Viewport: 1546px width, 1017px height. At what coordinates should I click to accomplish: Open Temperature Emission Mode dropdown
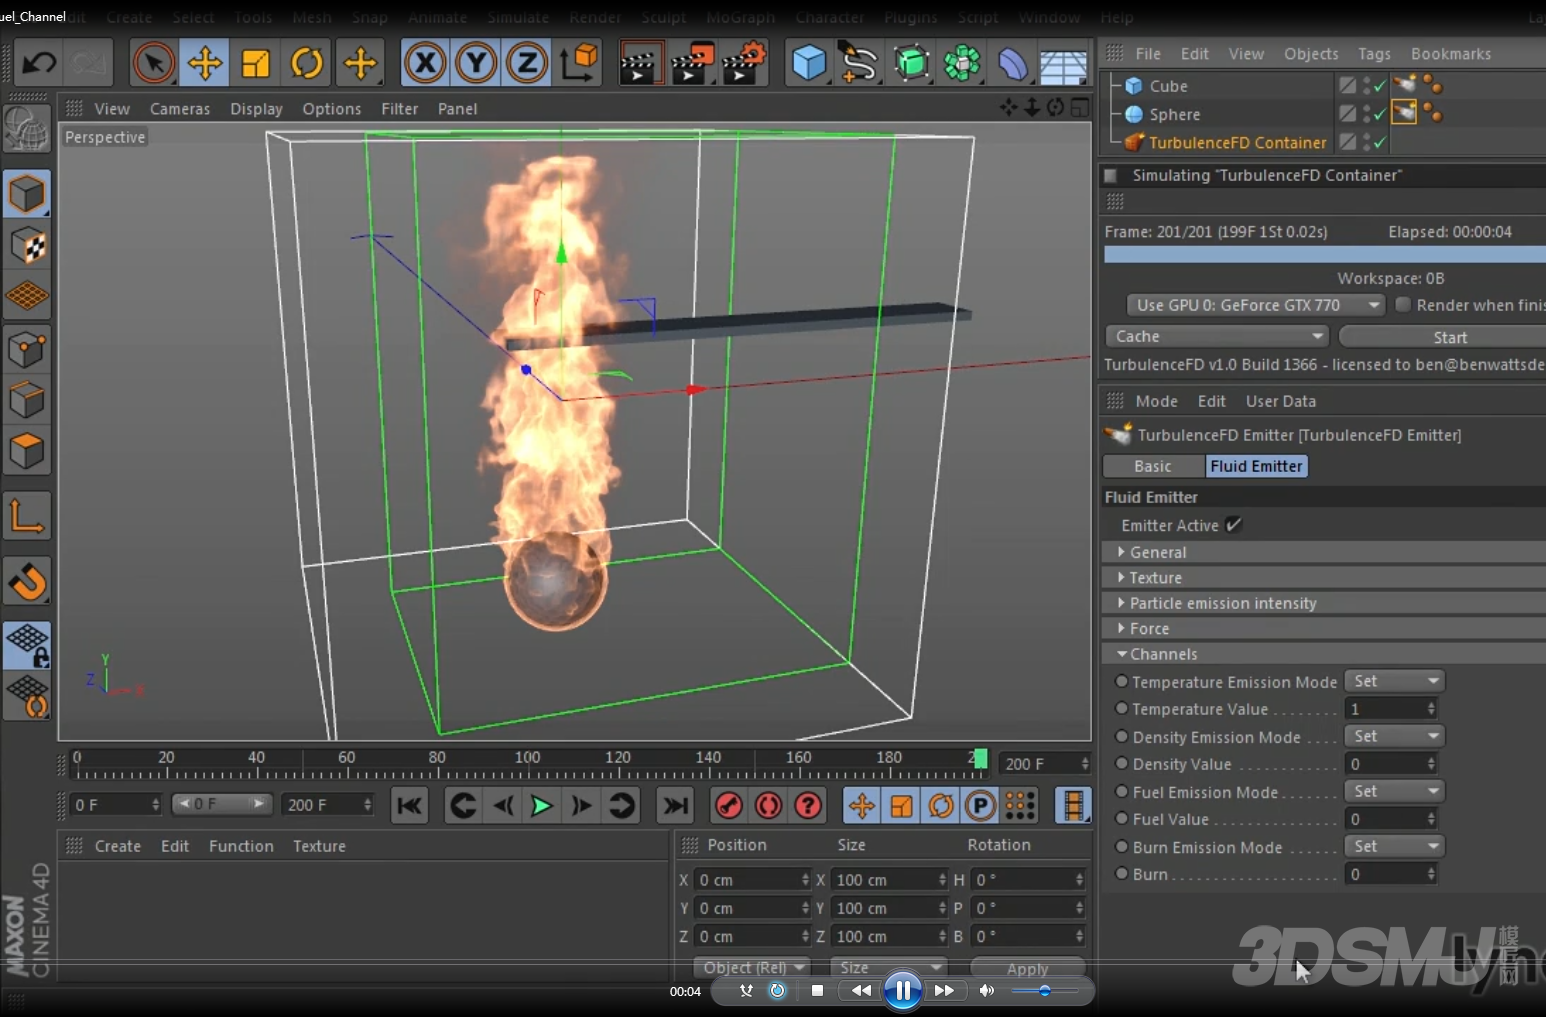click(x=1395, y=681)
